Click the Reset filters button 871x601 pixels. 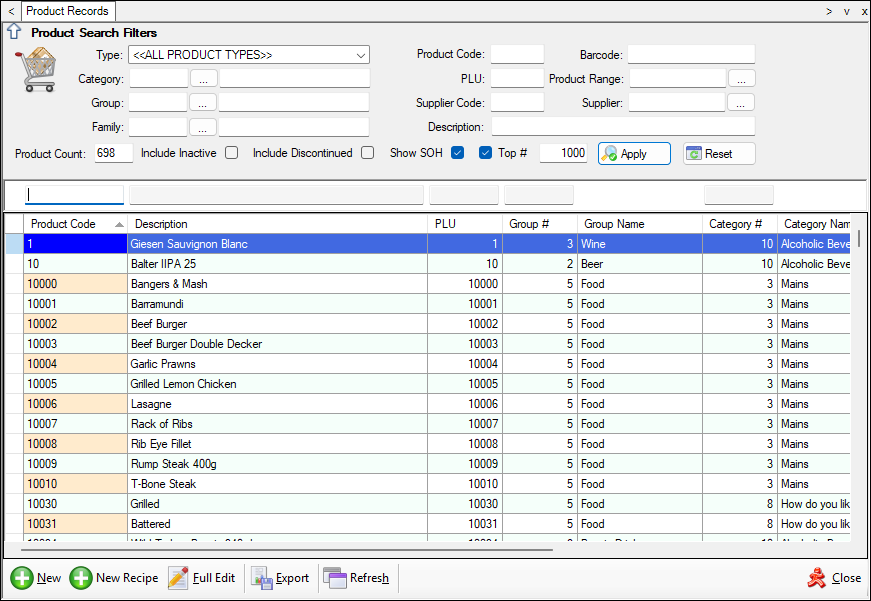pos(719,154)
